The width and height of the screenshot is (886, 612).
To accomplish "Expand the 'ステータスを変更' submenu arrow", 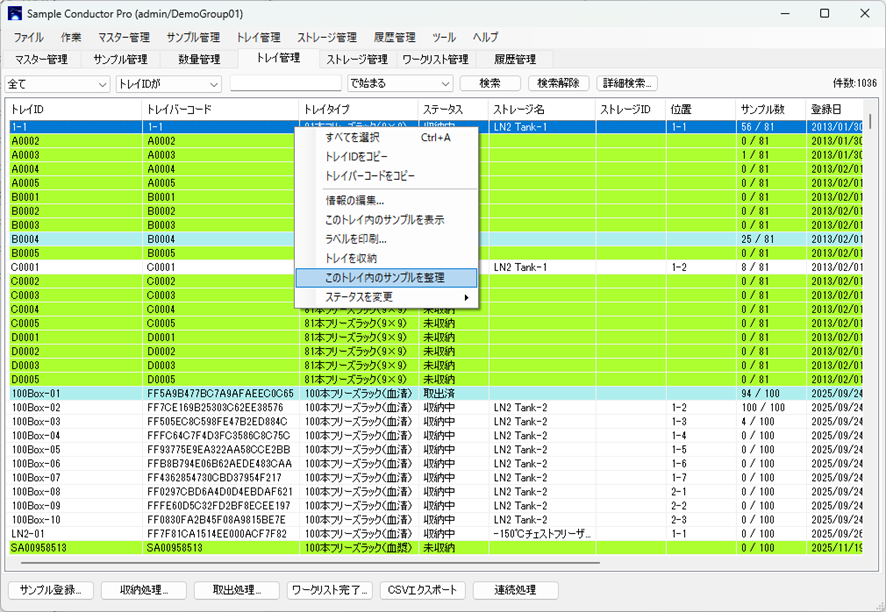I will [x=466, y=298].
